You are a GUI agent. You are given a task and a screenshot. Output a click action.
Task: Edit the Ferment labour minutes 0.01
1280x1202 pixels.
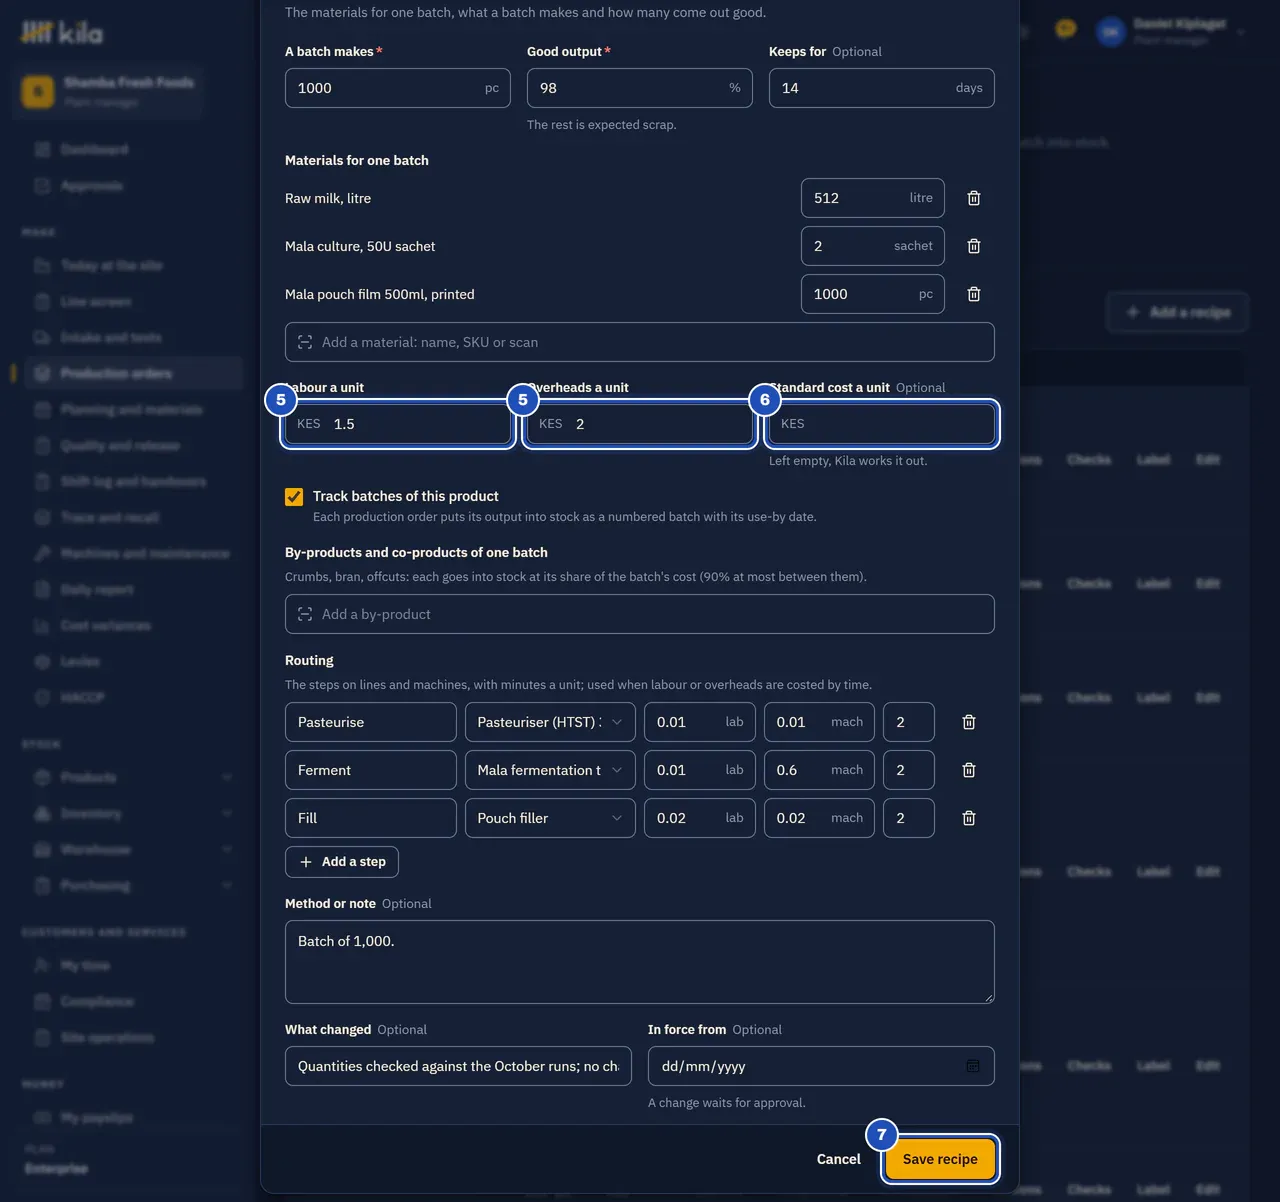tap(700, 770)
